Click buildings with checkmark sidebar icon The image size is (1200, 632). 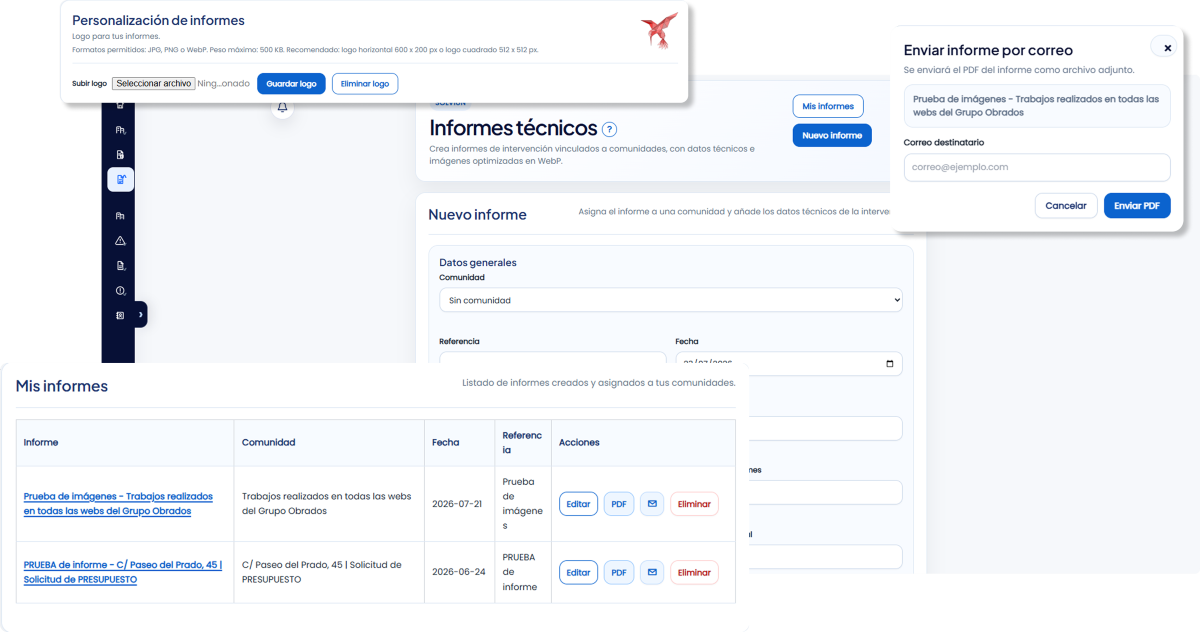click(120, 130)
